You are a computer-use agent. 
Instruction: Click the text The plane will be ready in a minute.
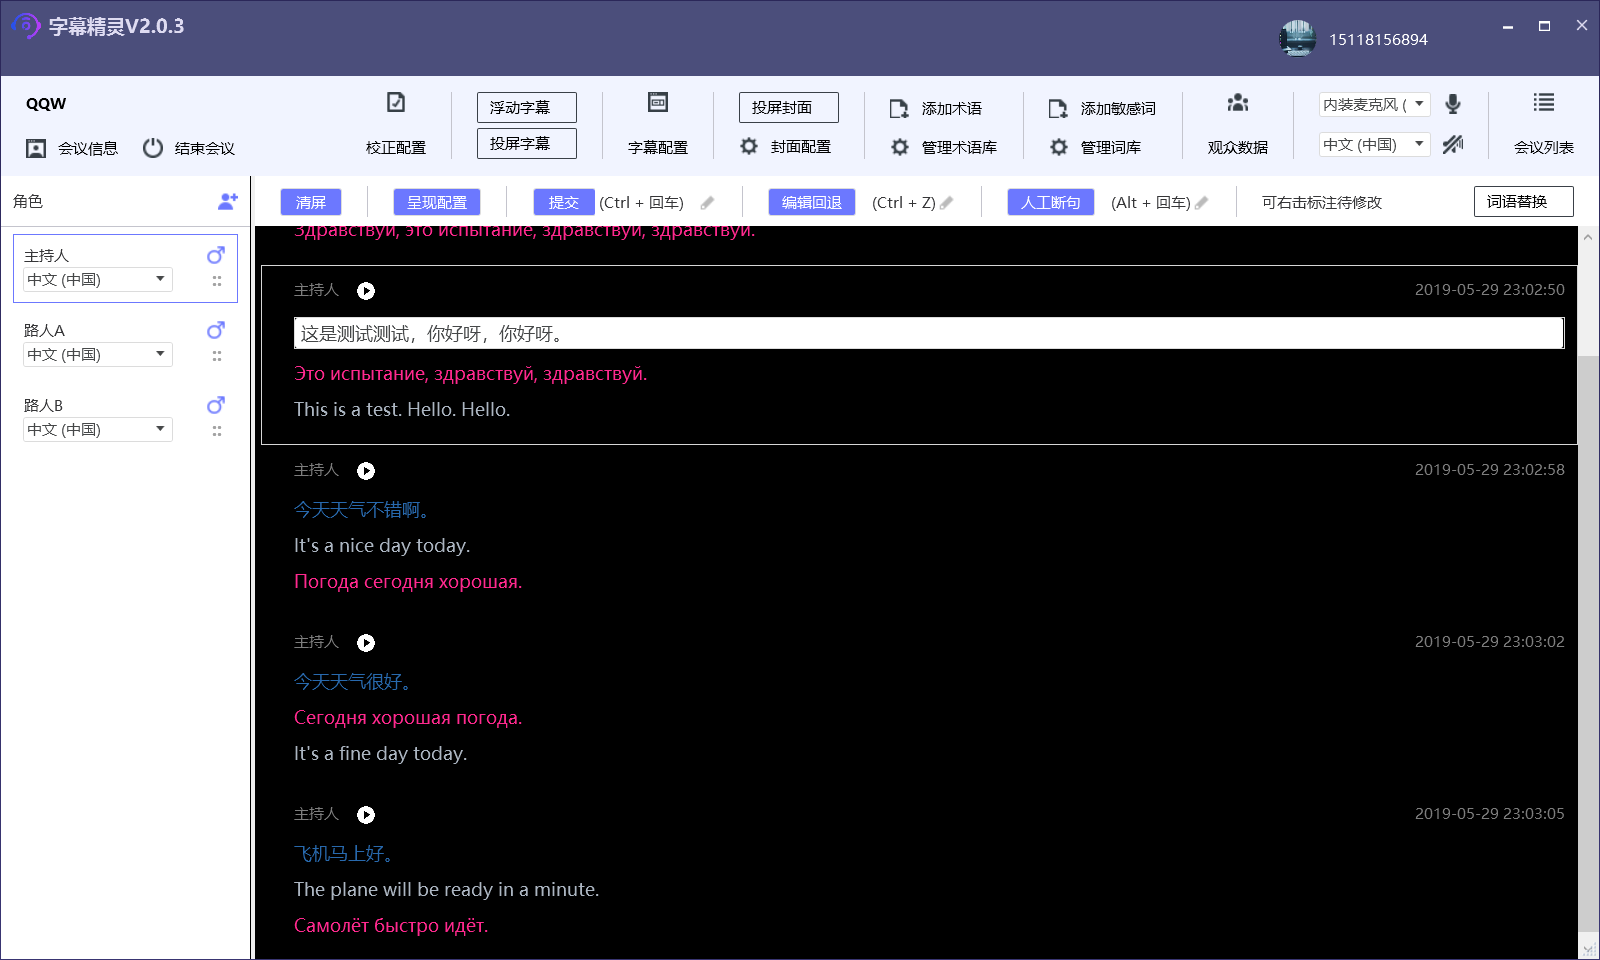click(446, 890)
